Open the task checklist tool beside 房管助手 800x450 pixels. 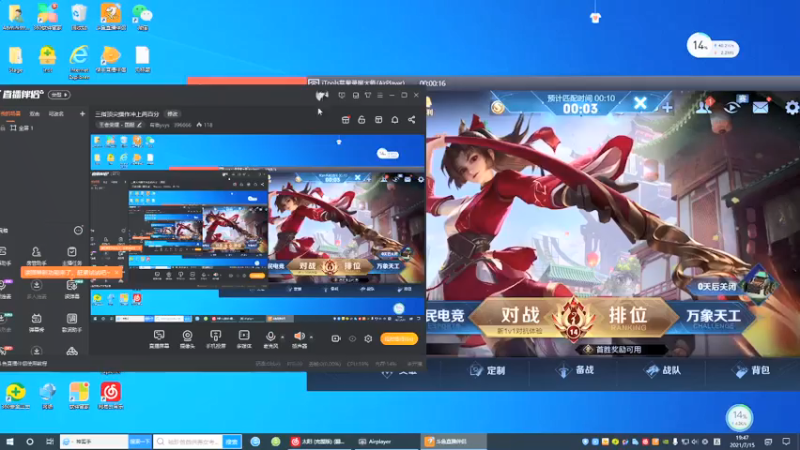click(x=71, y=256)
